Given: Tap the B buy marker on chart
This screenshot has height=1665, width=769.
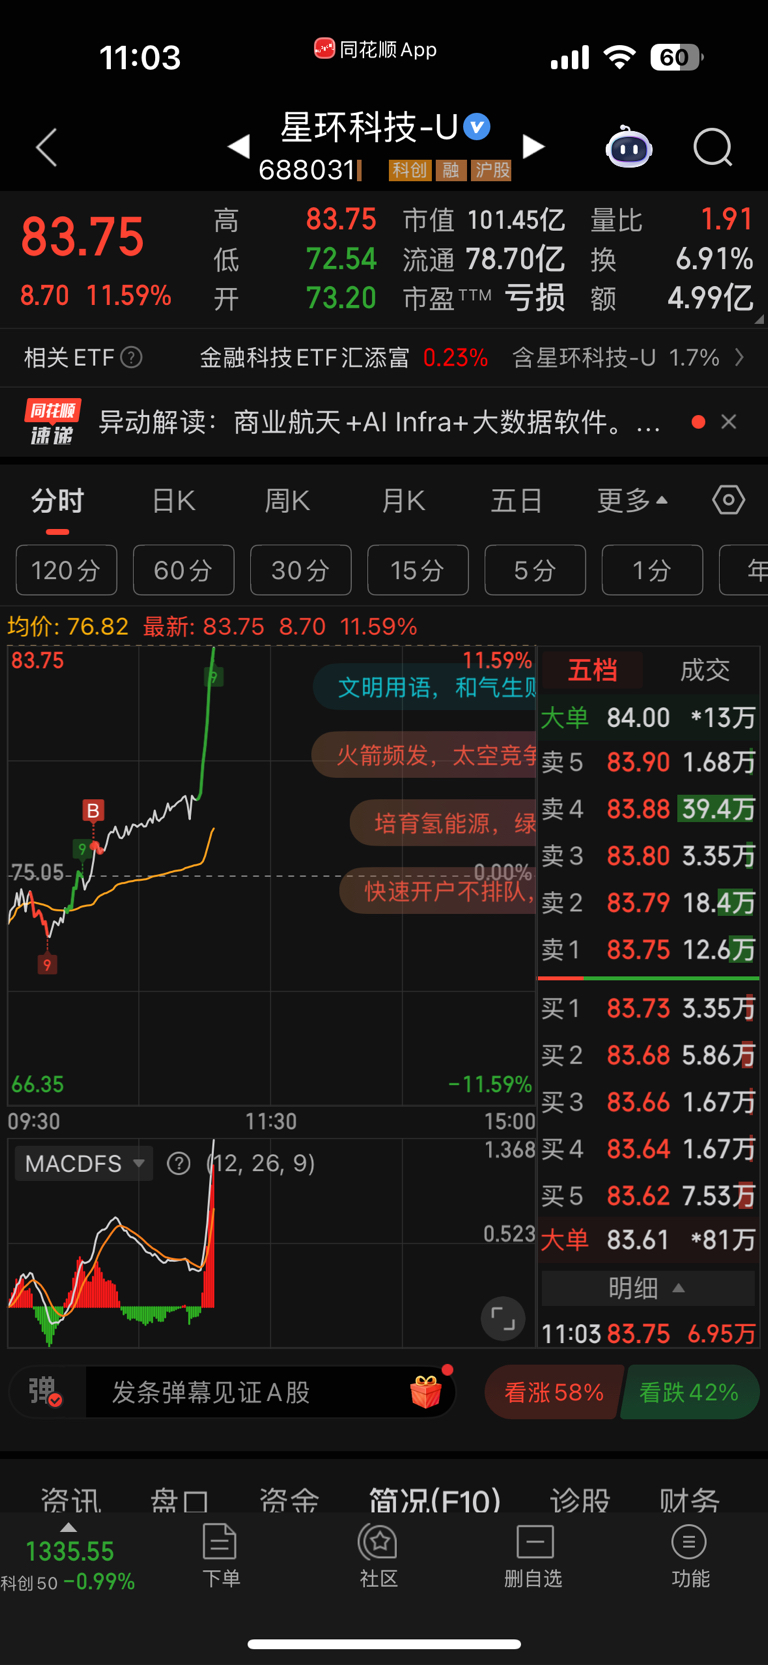Looking at the screenshot, I should [x=93, y=810].
